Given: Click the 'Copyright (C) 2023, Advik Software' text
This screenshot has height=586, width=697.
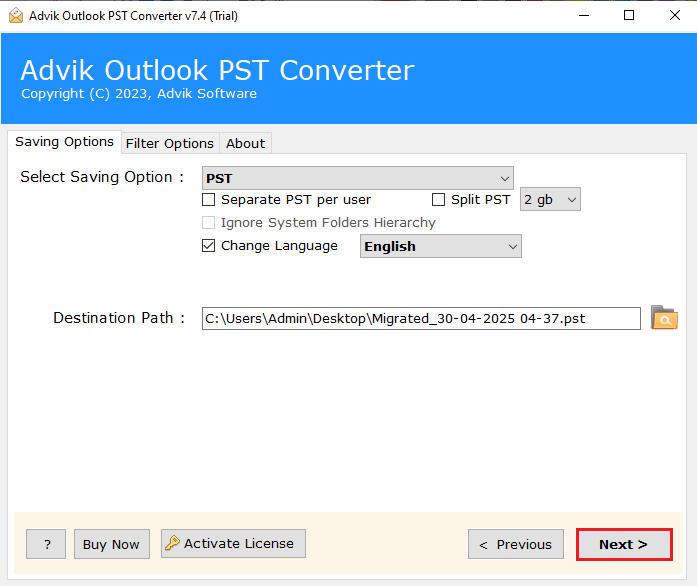Looking at the screenshot, I should click(139, 94).
